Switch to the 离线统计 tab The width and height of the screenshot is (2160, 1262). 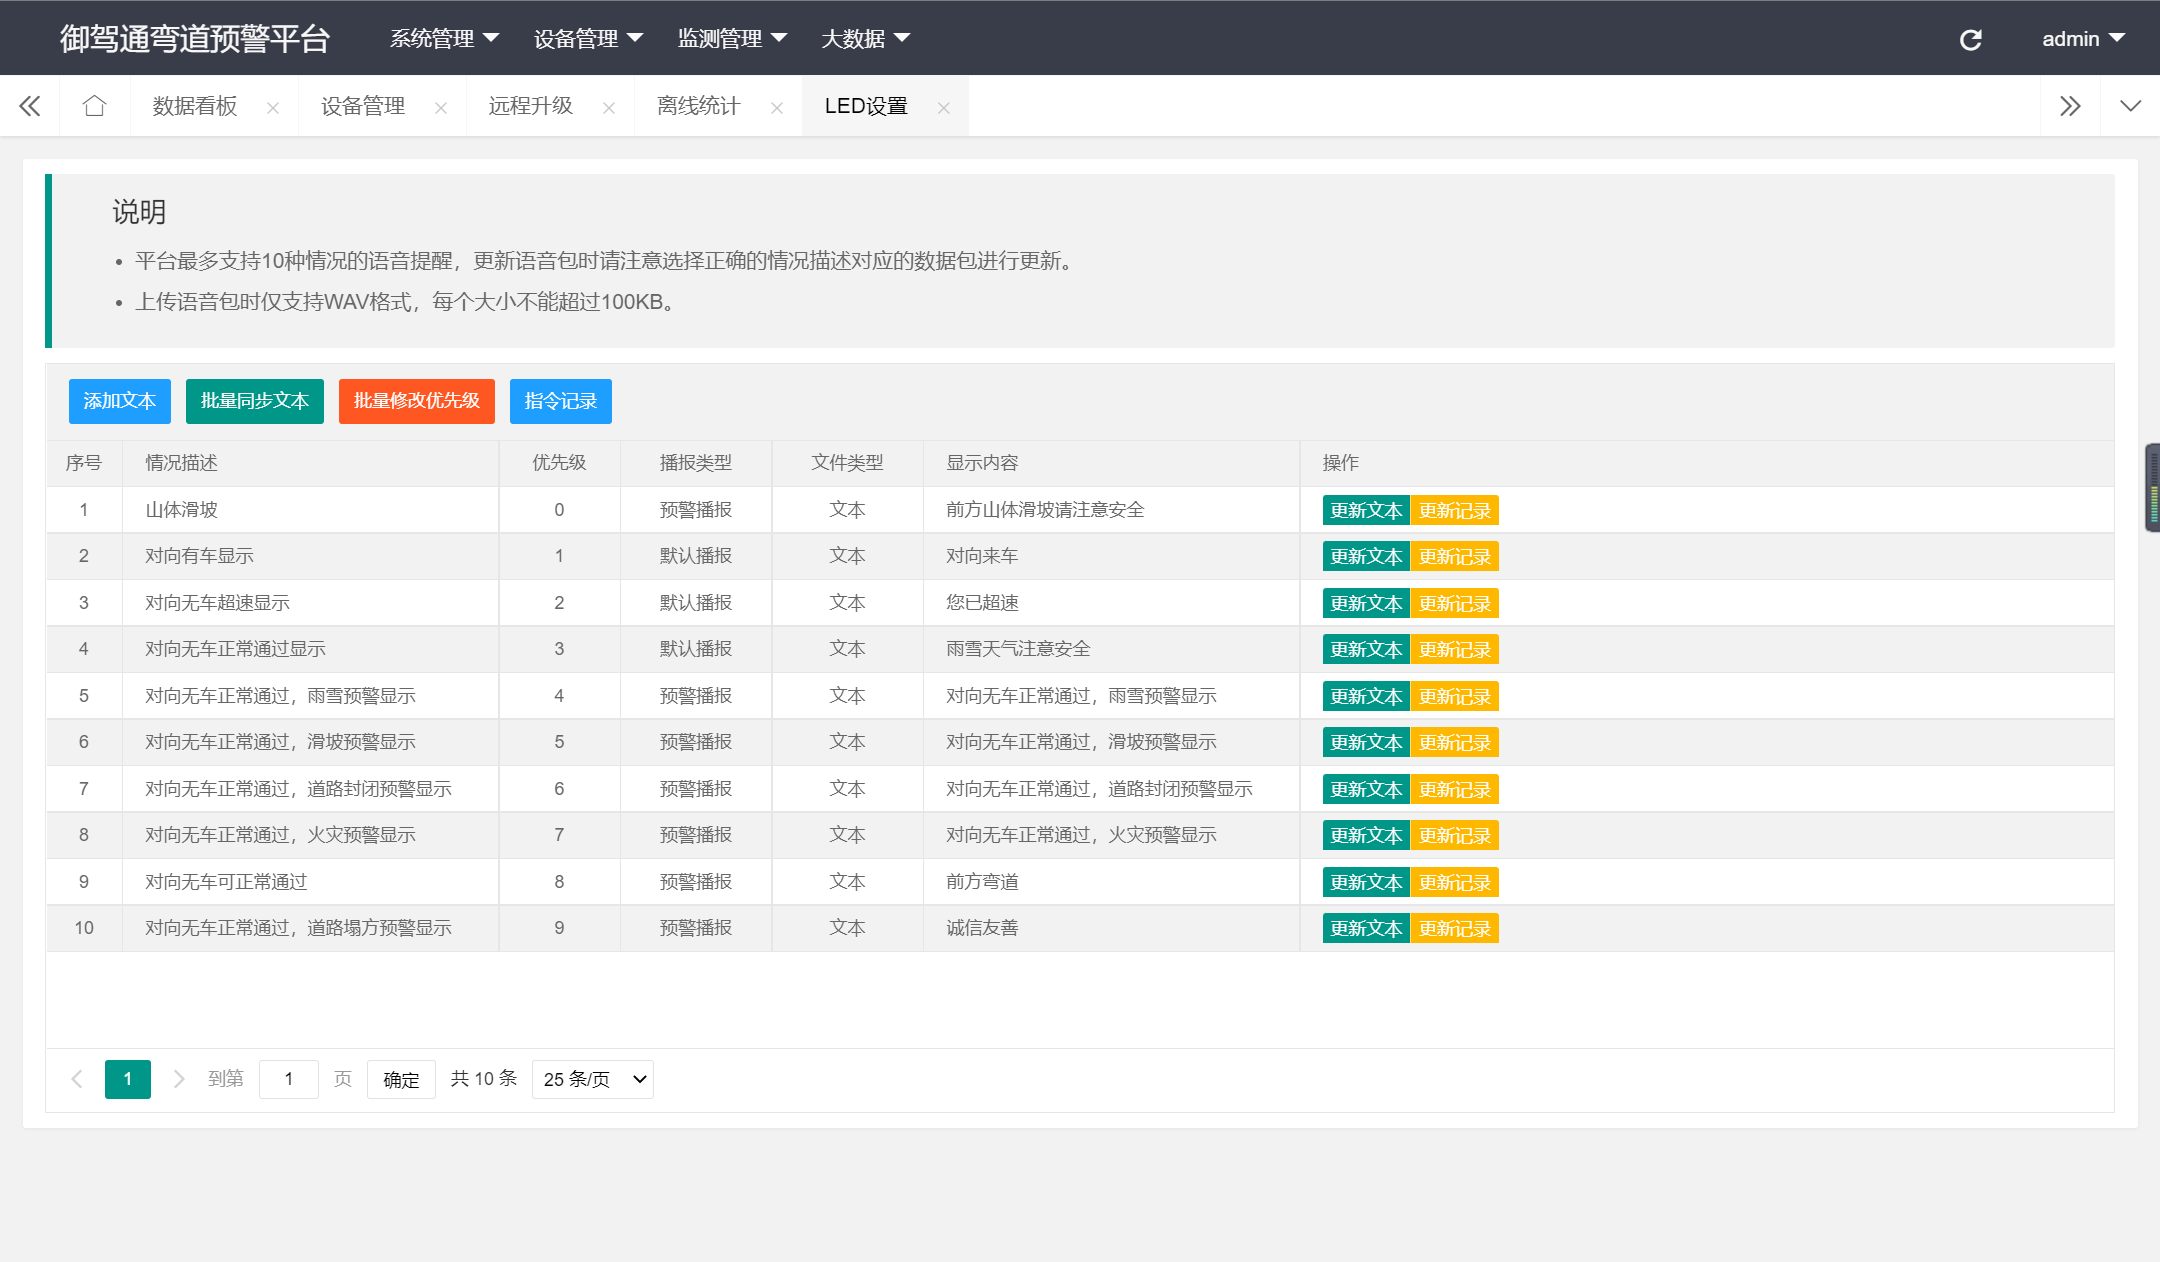699,106
